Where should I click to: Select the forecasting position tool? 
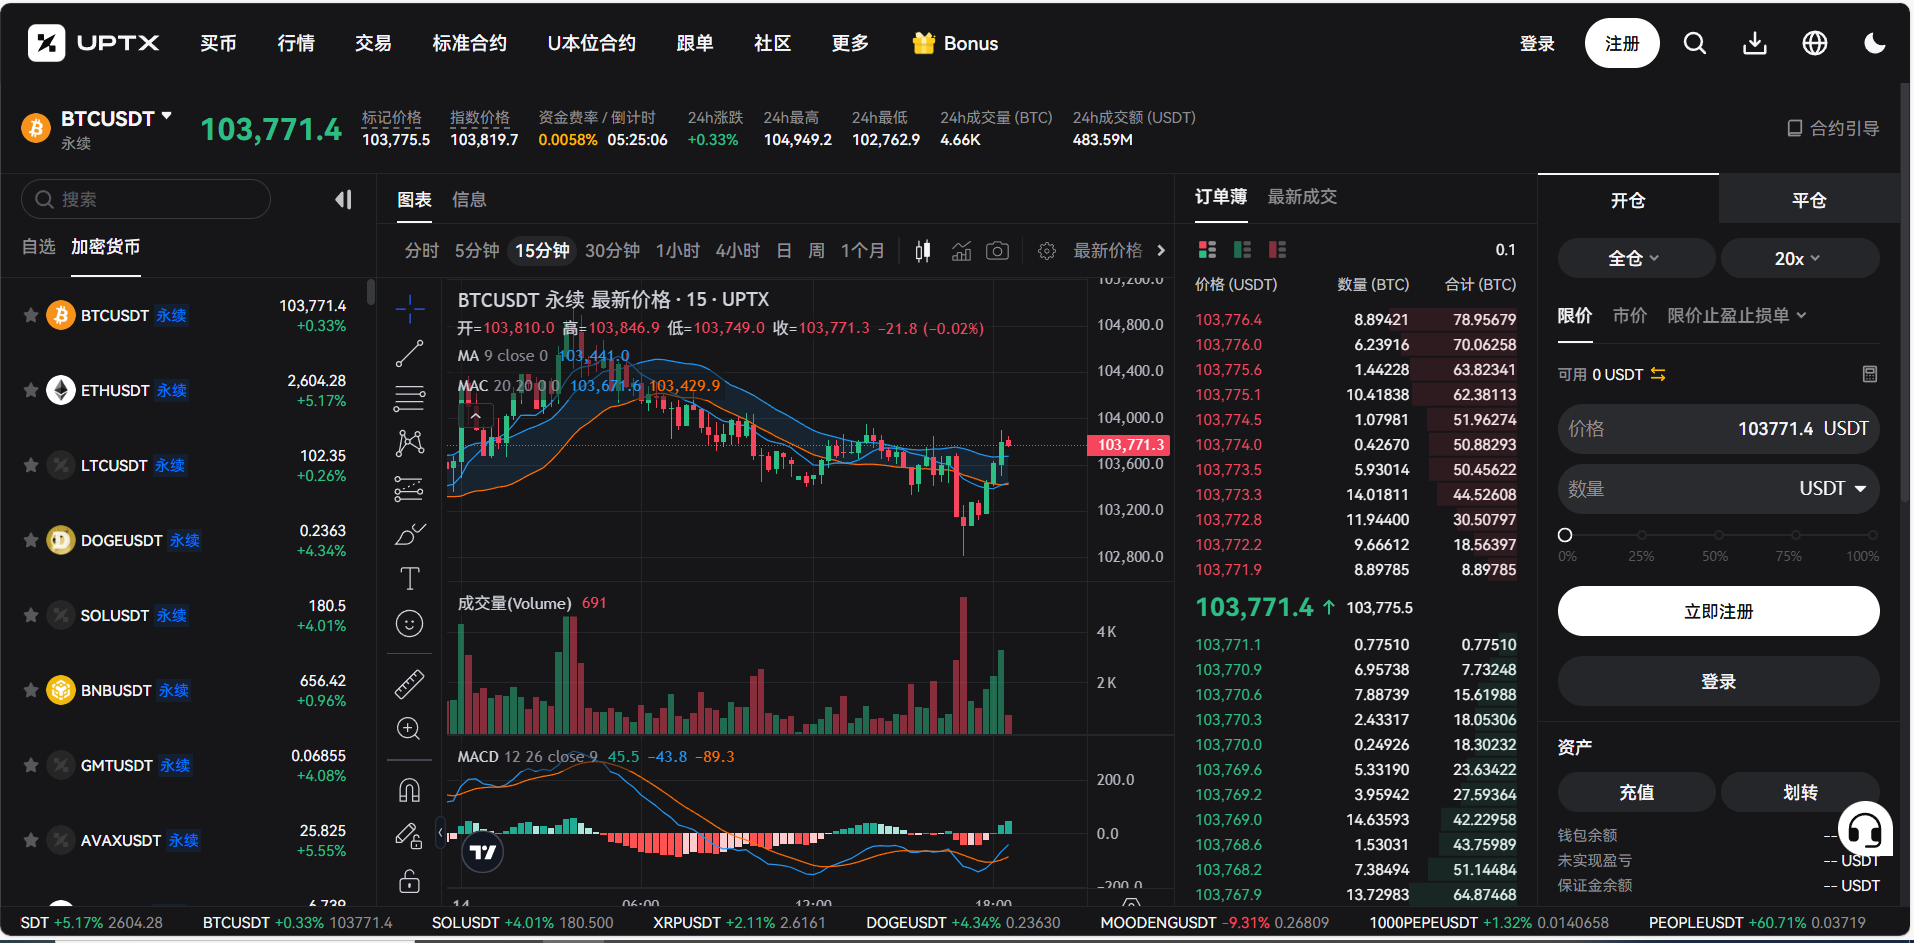click(410, 488)
